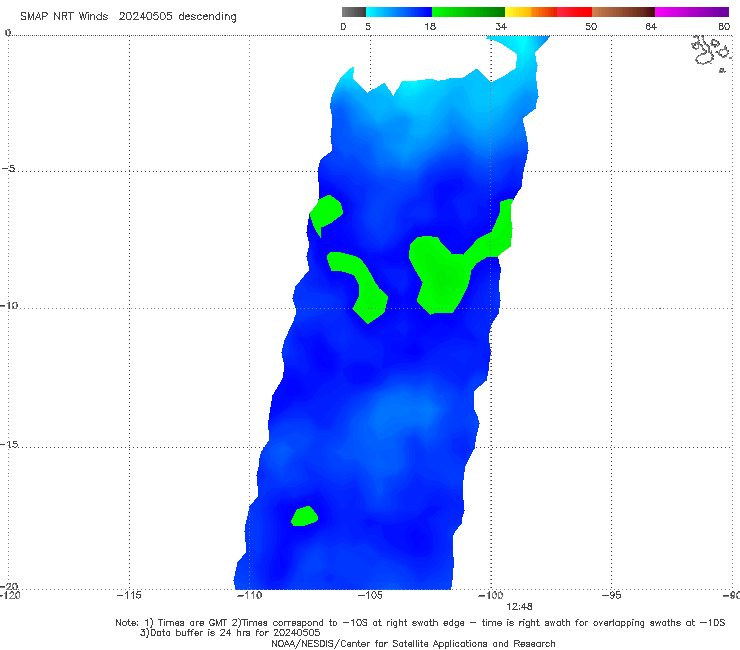Click the title text 'SMAP NRT Winds 20240505 descending'
This screenshot has width=740, height=650.
(x=128, y=16)
